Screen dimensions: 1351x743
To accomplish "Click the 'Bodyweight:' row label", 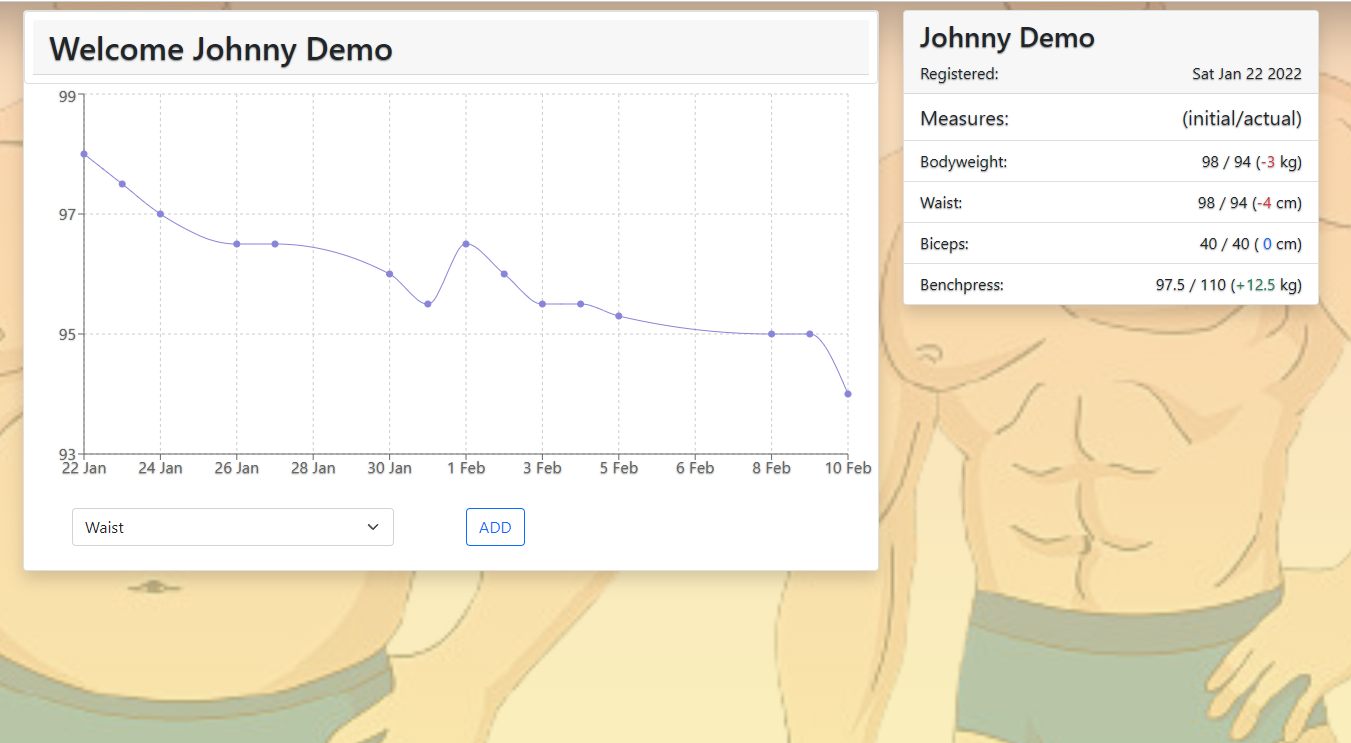I will (x=963, y=162).
